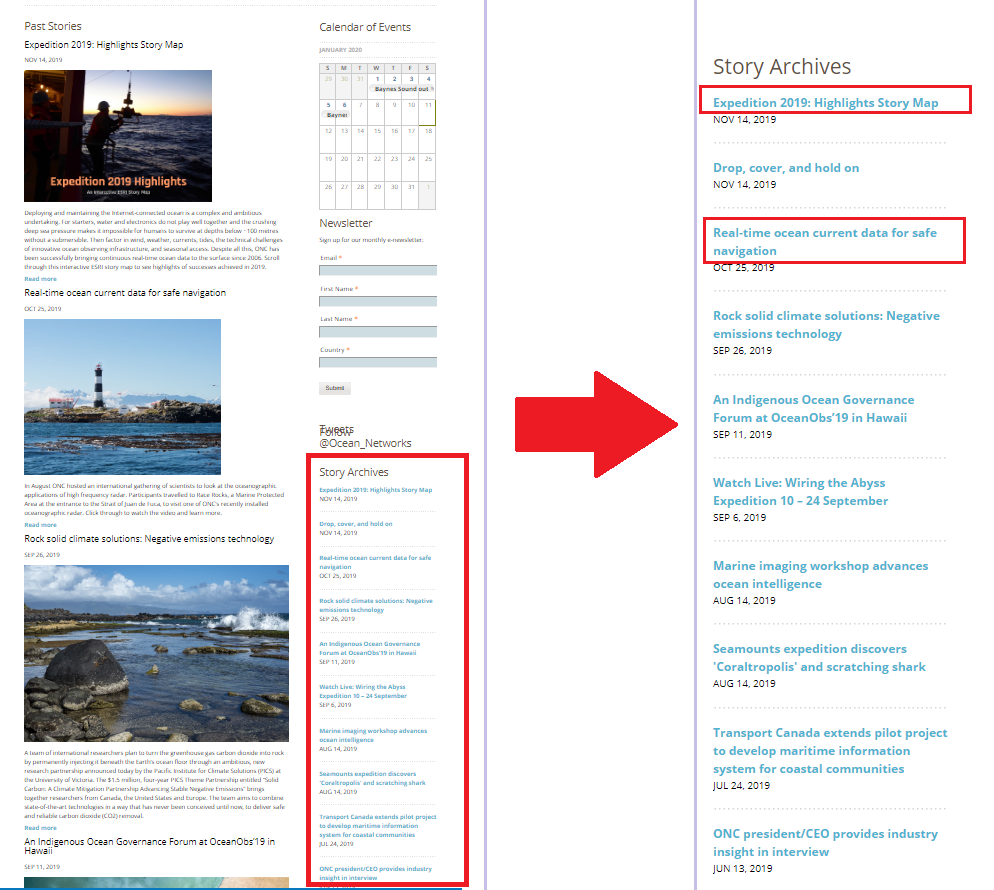994x890 pixels.
Task: Open the 'Baynes Sound out' calendar event
Action: [x=402, y=89]
